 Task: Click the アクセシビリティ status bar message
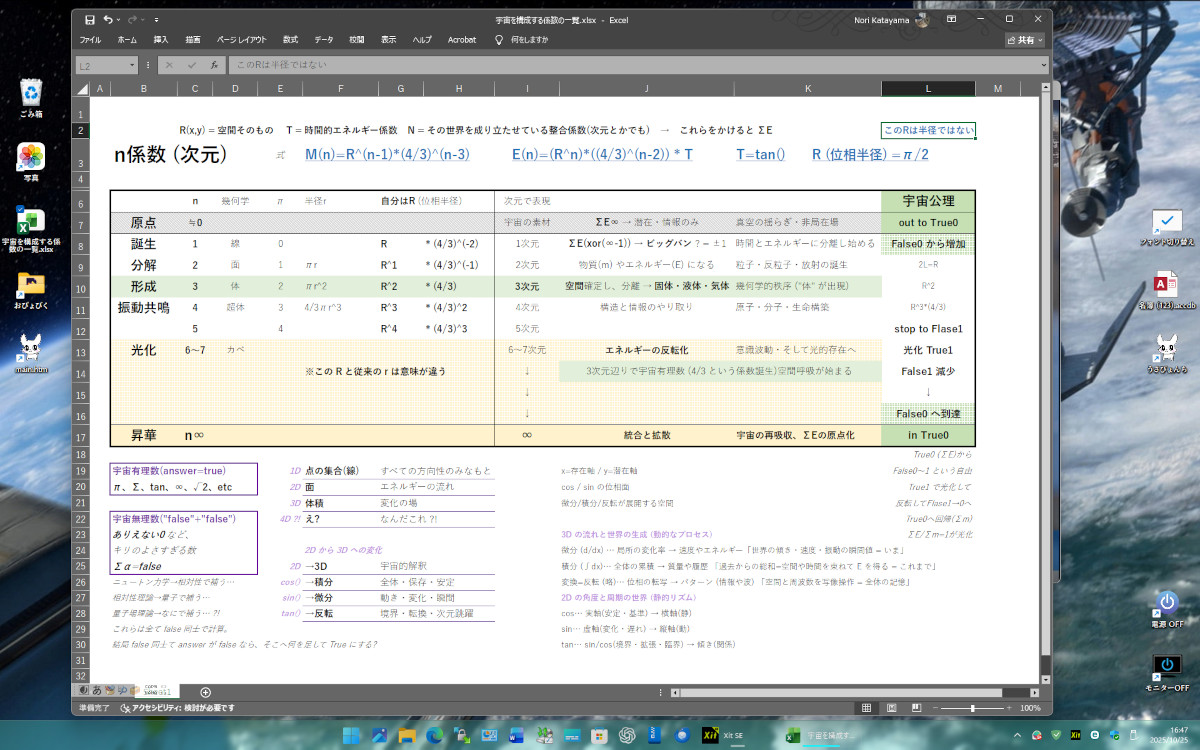click(177, 708)
